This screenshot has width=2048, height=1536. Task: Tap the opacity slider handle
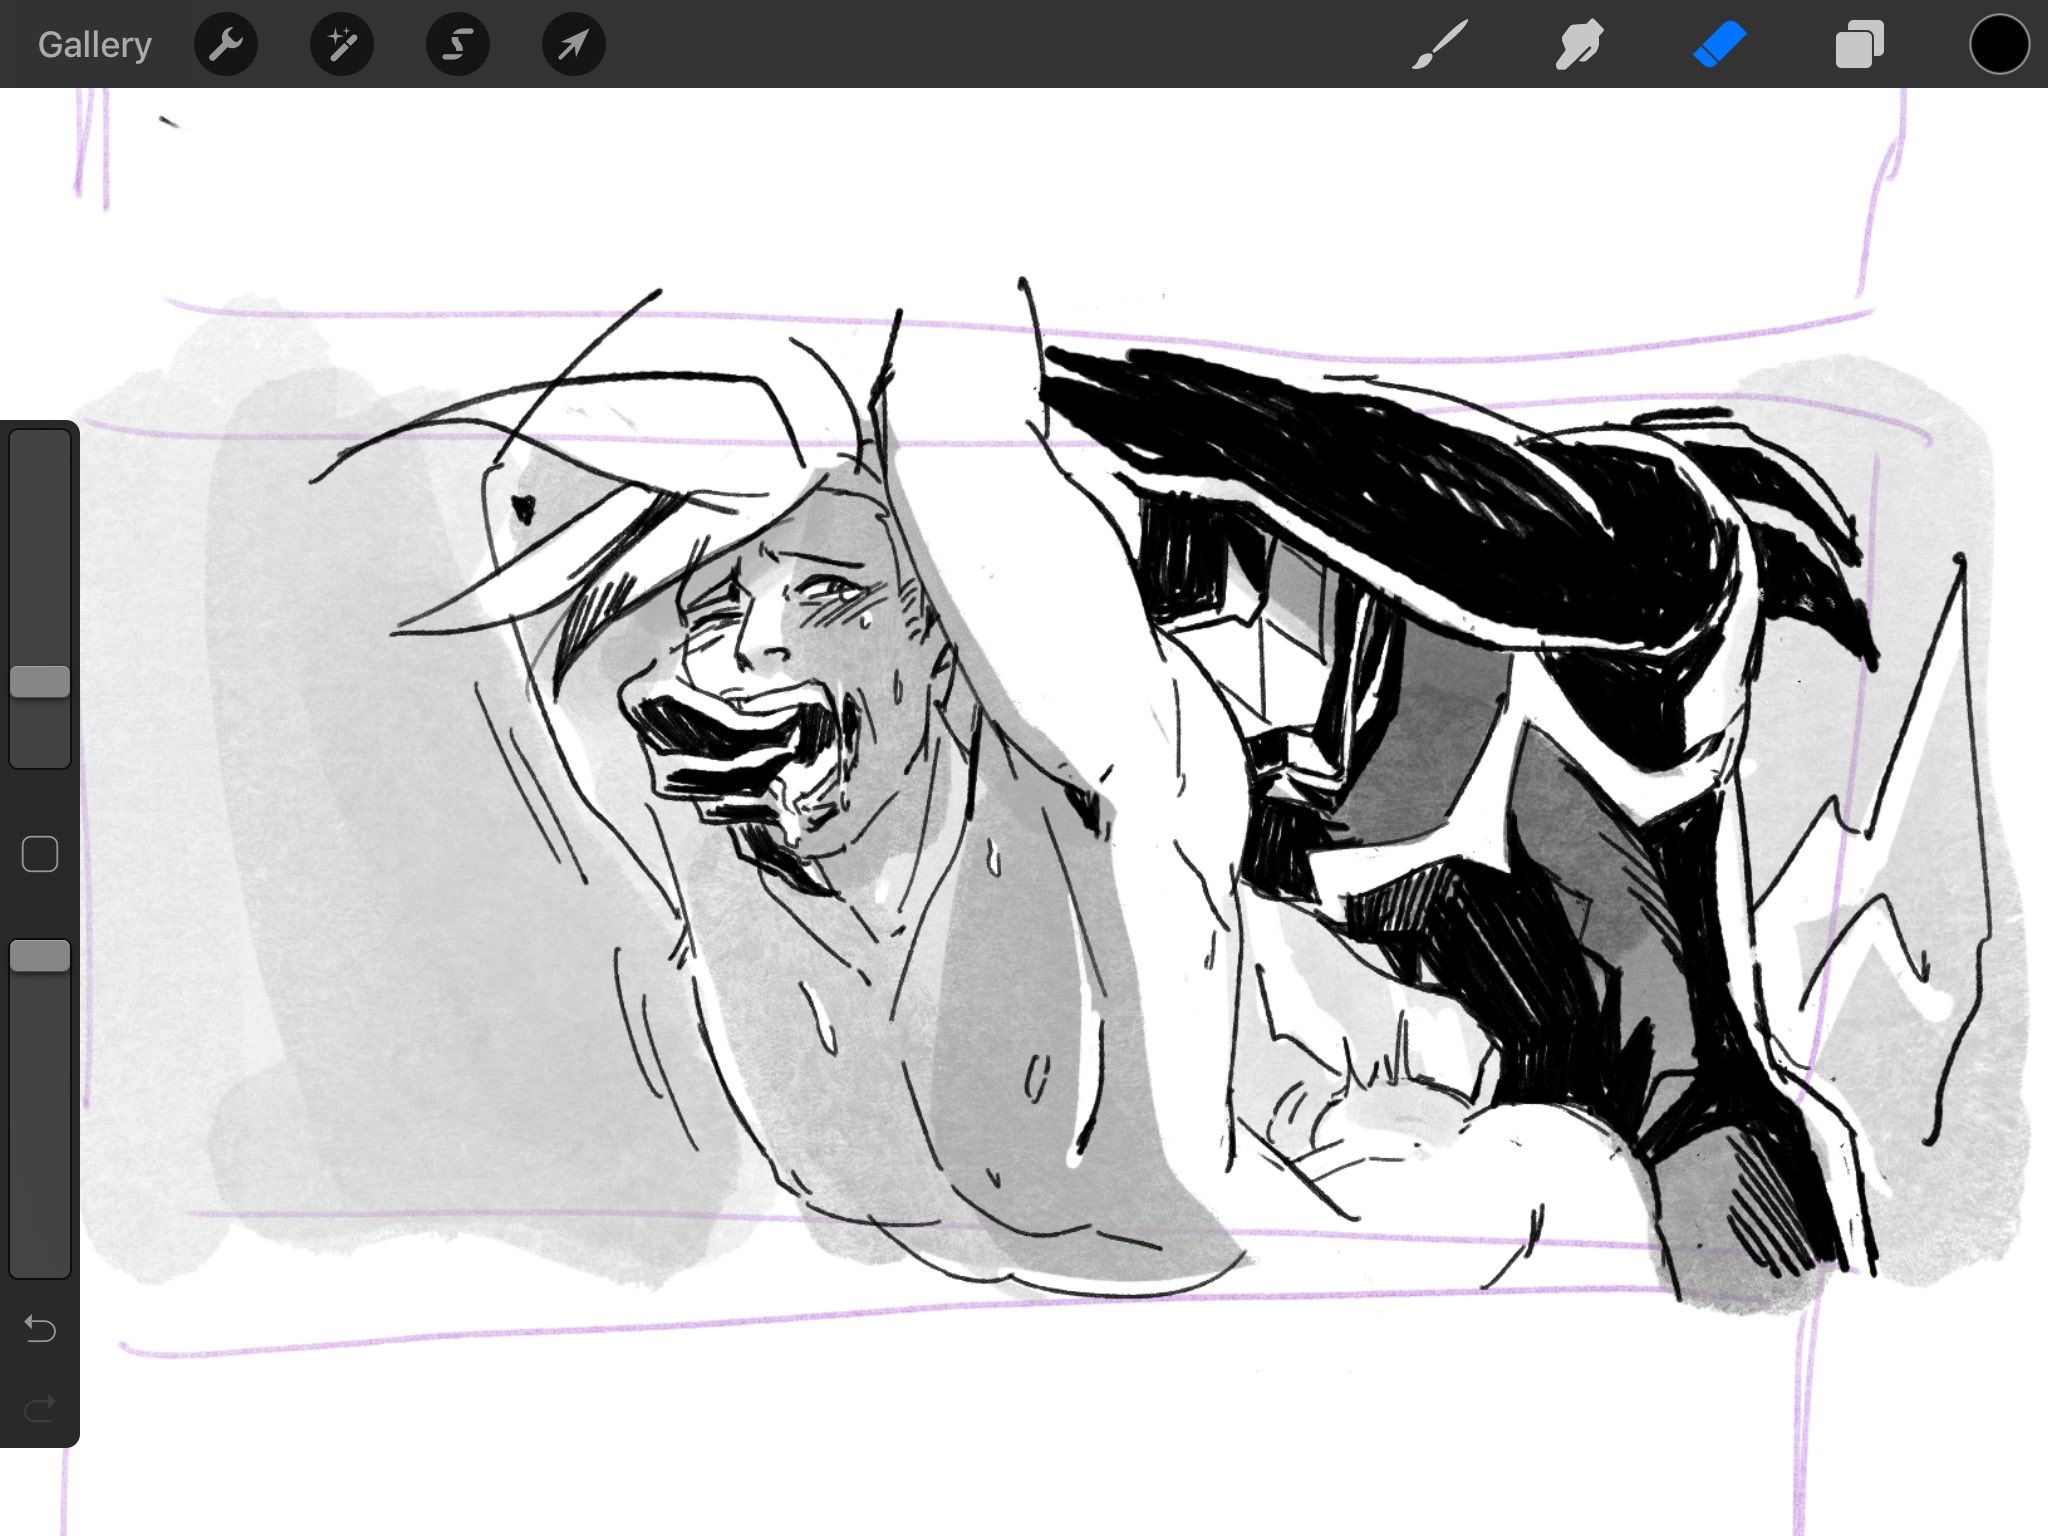[40, 956]
